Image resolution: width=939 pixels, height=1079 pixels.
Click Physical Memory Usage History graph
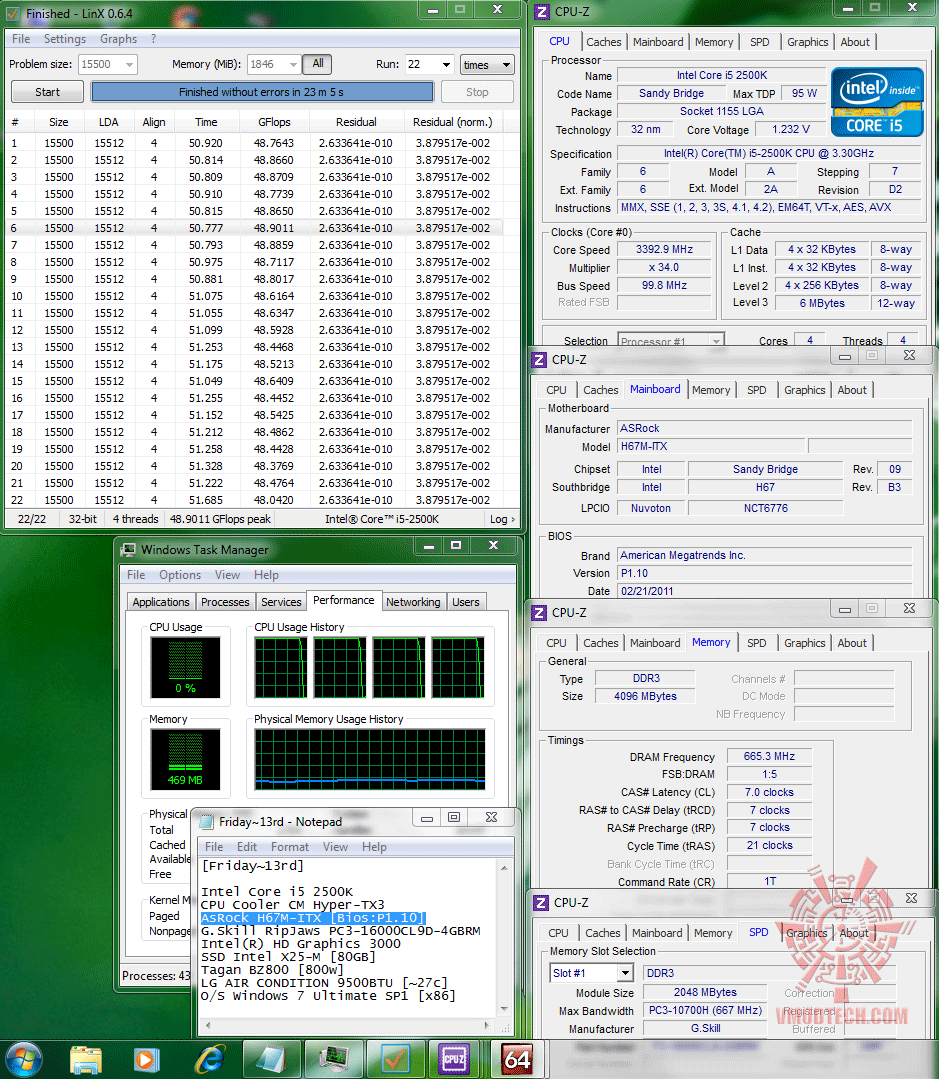370,759
